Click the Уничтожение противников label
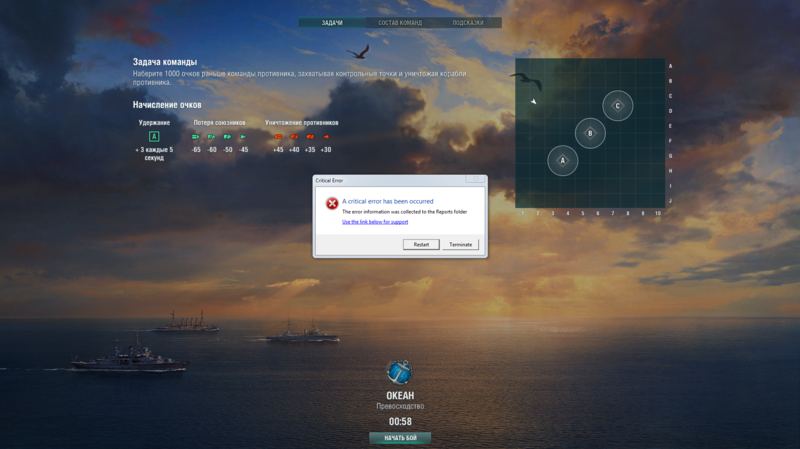 (302, 122)
